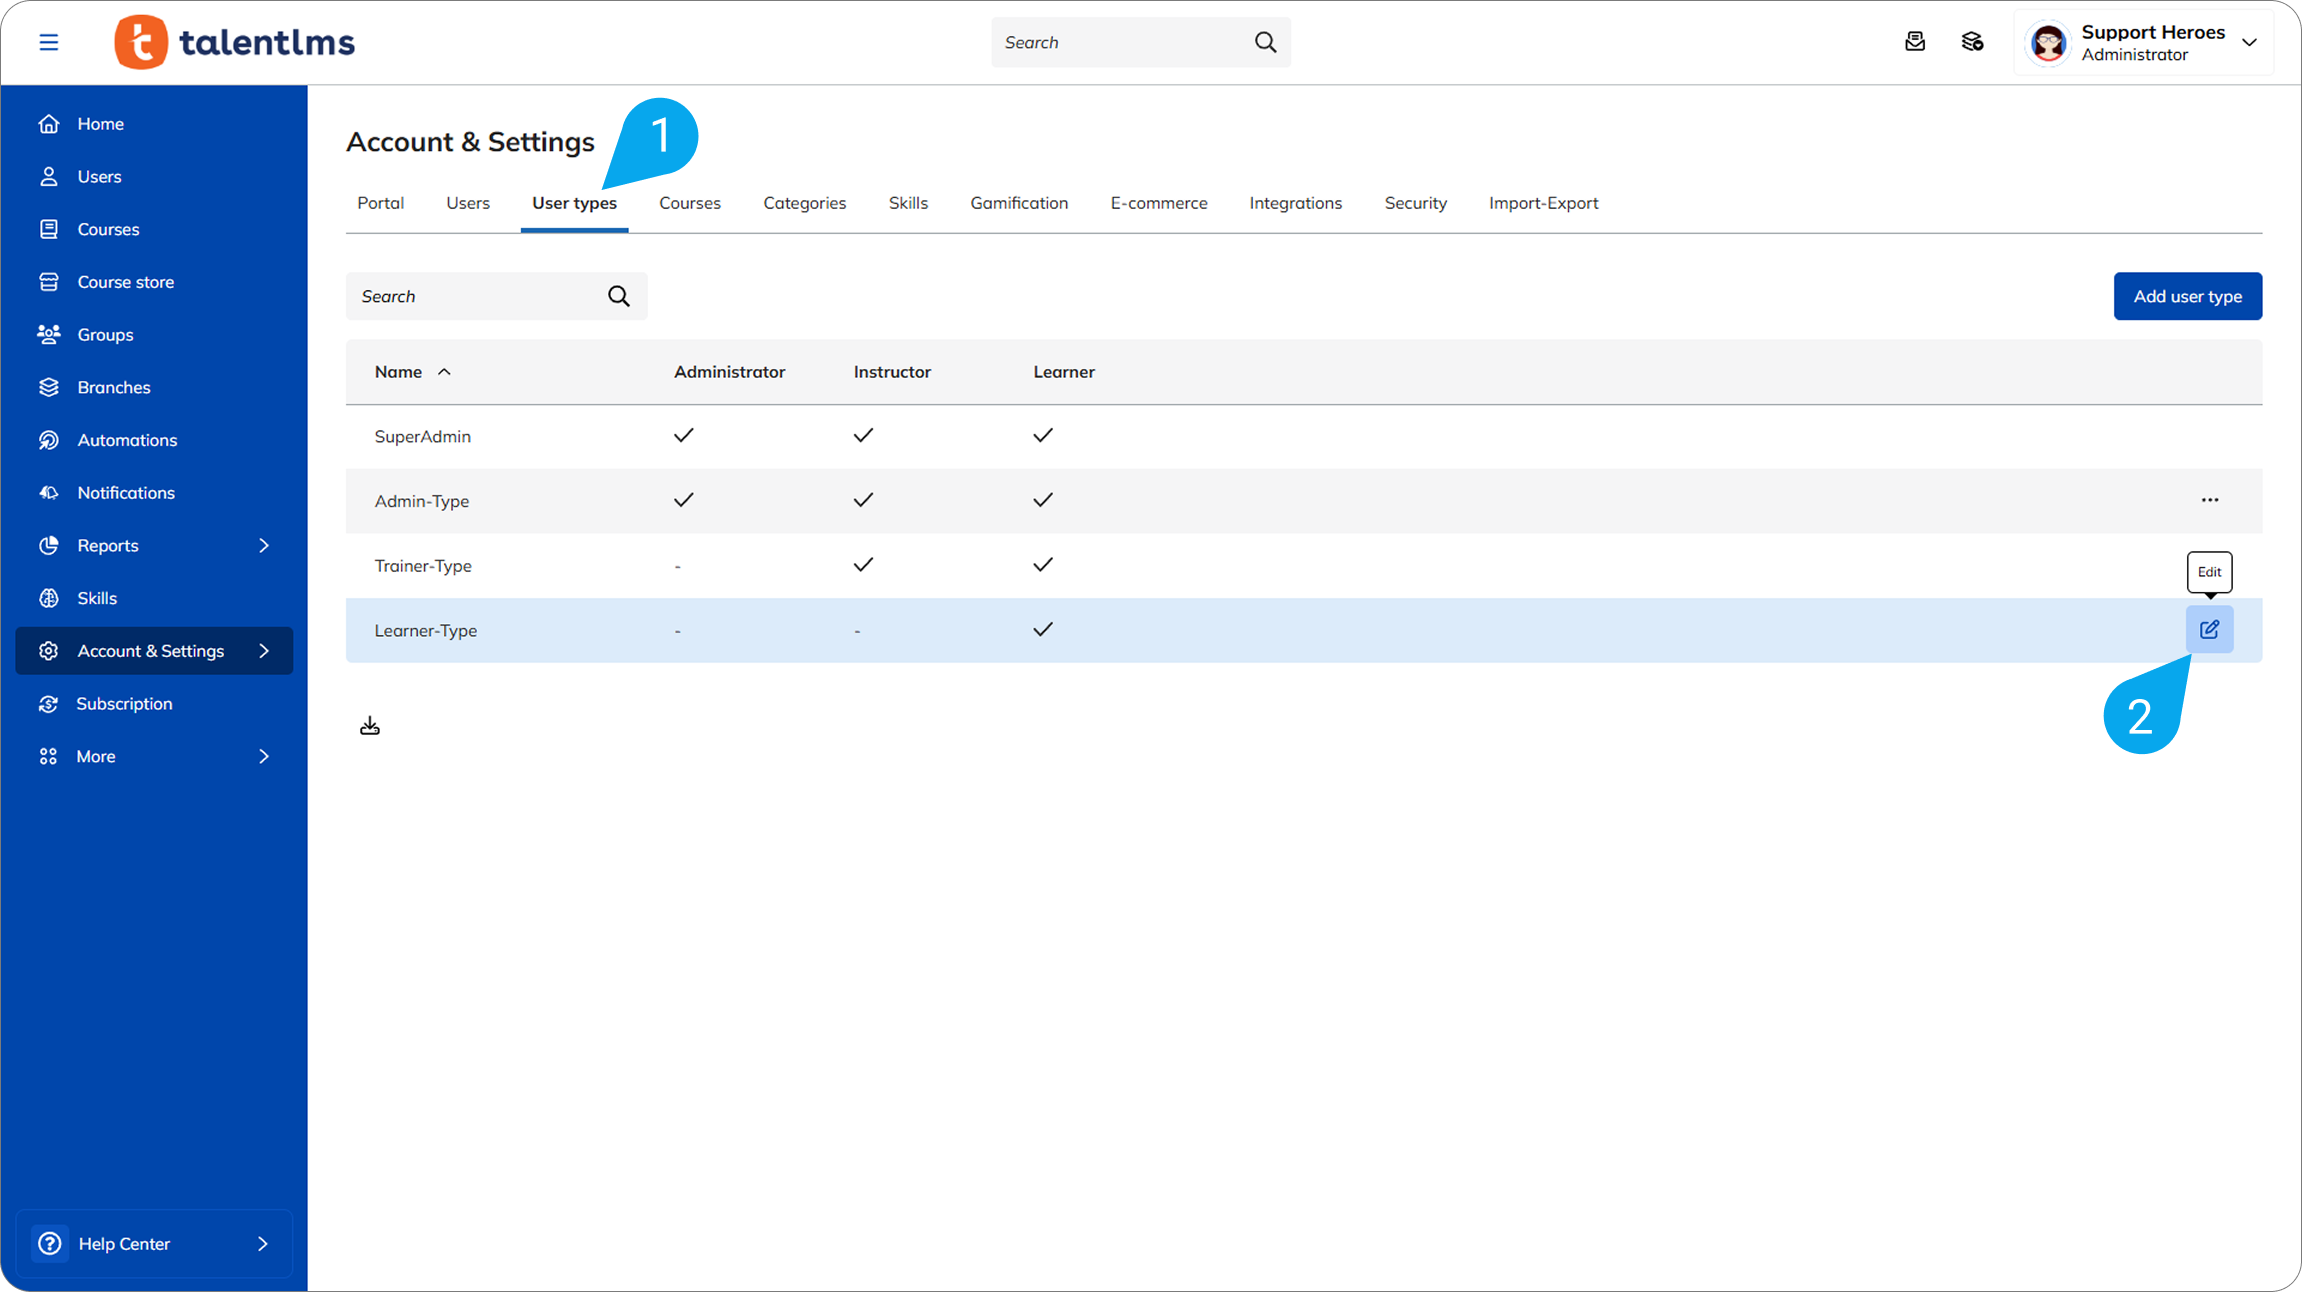Viewport: 2302px width, 1292px height.
Task: Click the hamburger menu icon
Action: point(48,42)
